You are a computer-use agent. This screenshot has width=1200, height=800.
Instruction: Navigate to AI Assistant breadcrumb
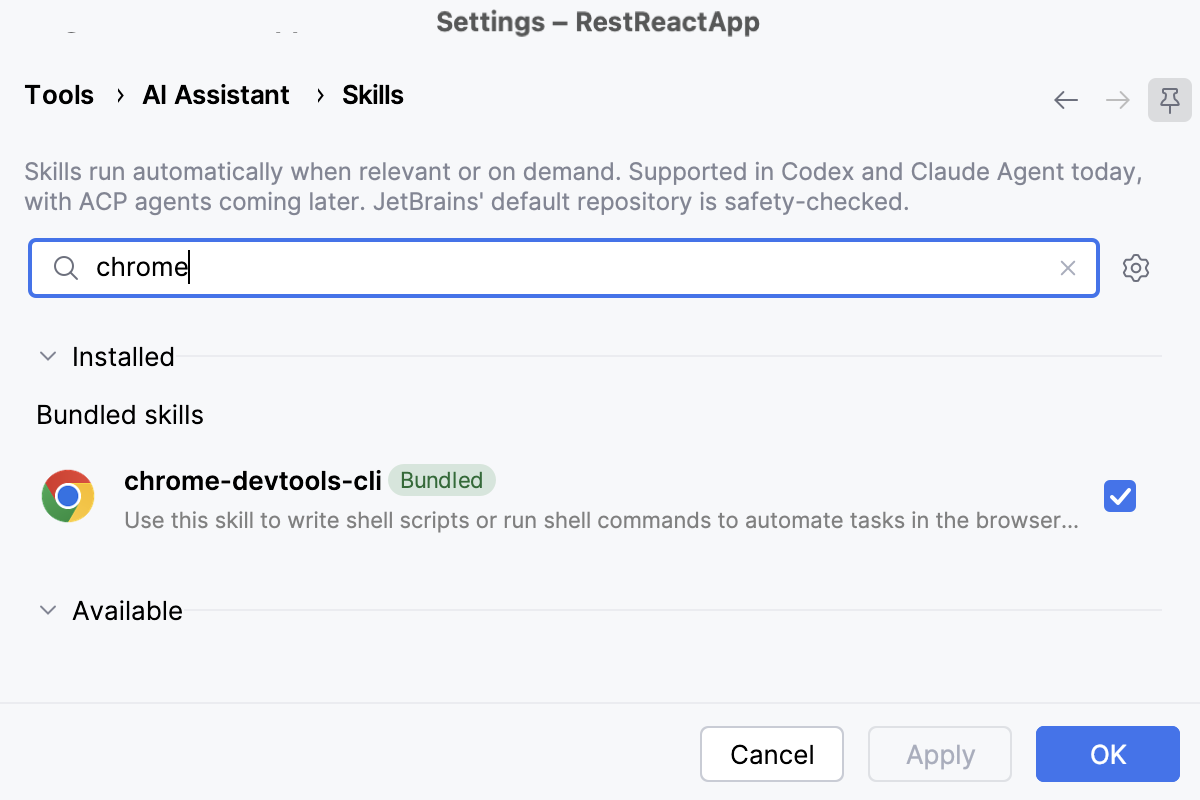[216, 95]
